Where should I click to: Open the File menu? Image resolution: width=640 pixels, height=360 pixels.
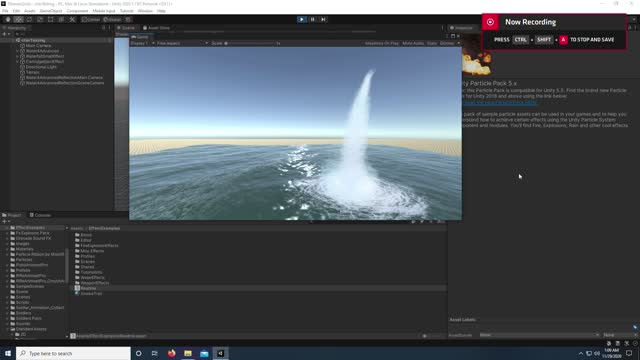click(5, 11)
